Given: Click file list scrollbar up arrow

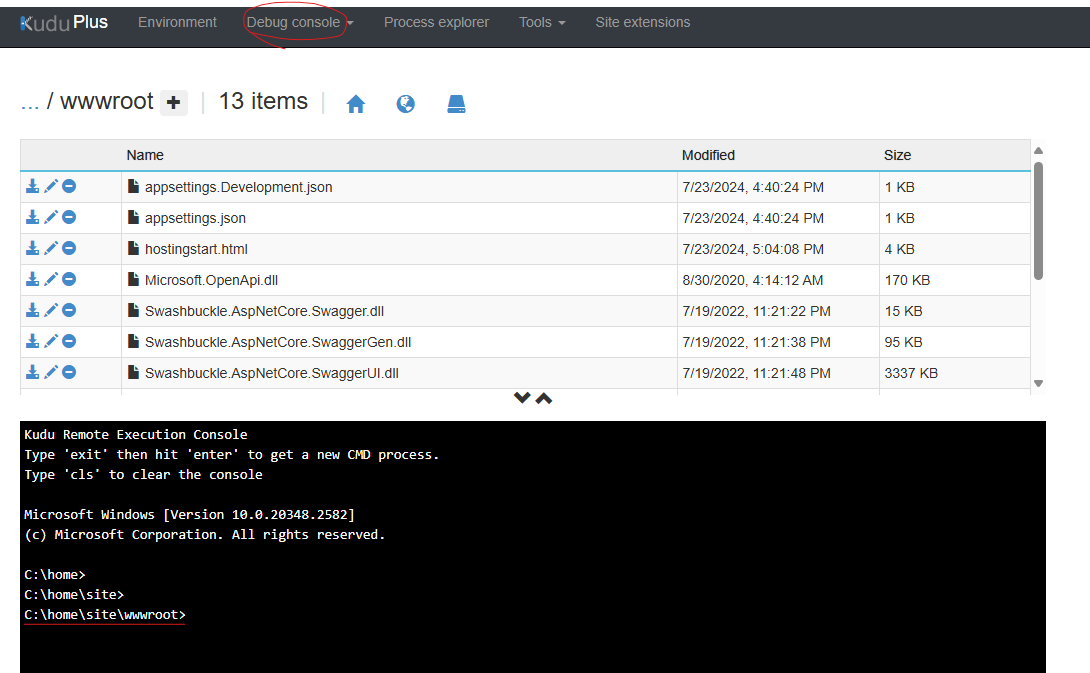Looking at the screenshot, I should 1039,151.
